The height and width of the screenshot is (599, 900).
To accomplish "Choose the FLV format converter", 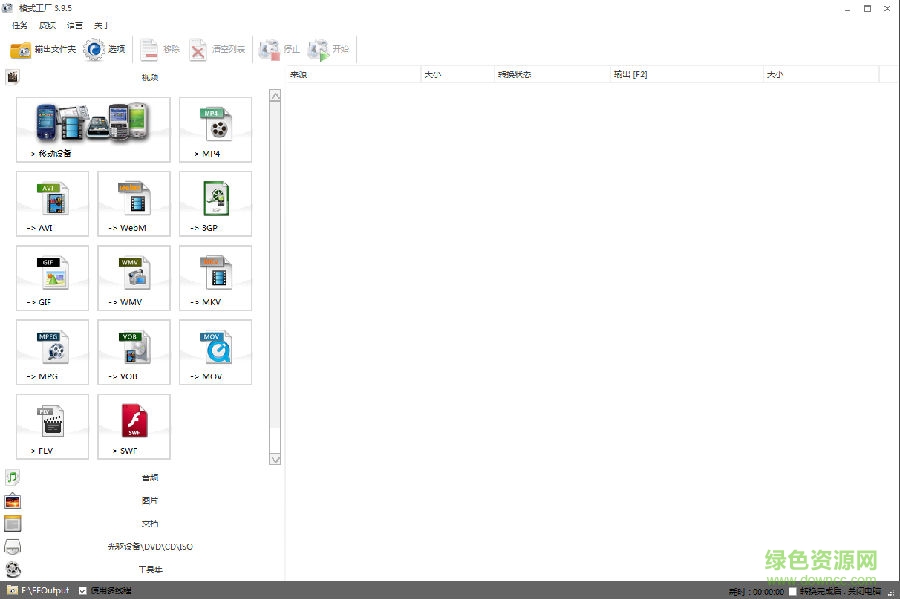I will point(52,426).
